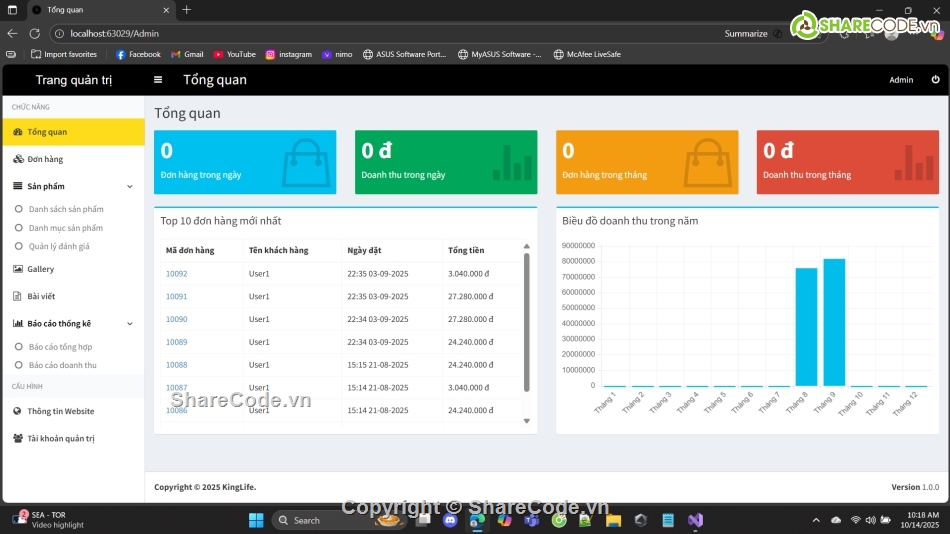Screen dimensions: 950x534
Task: Select Danh sách sản phẩm submenu item
Action: [x=66, y=209]
